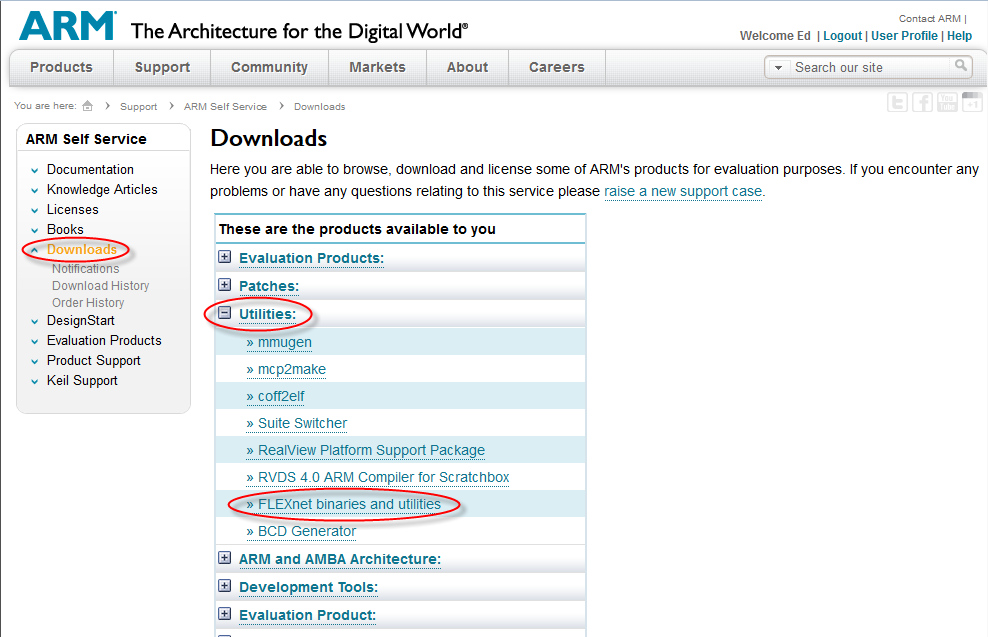Open the YouTube social icon

coord(946,102)
